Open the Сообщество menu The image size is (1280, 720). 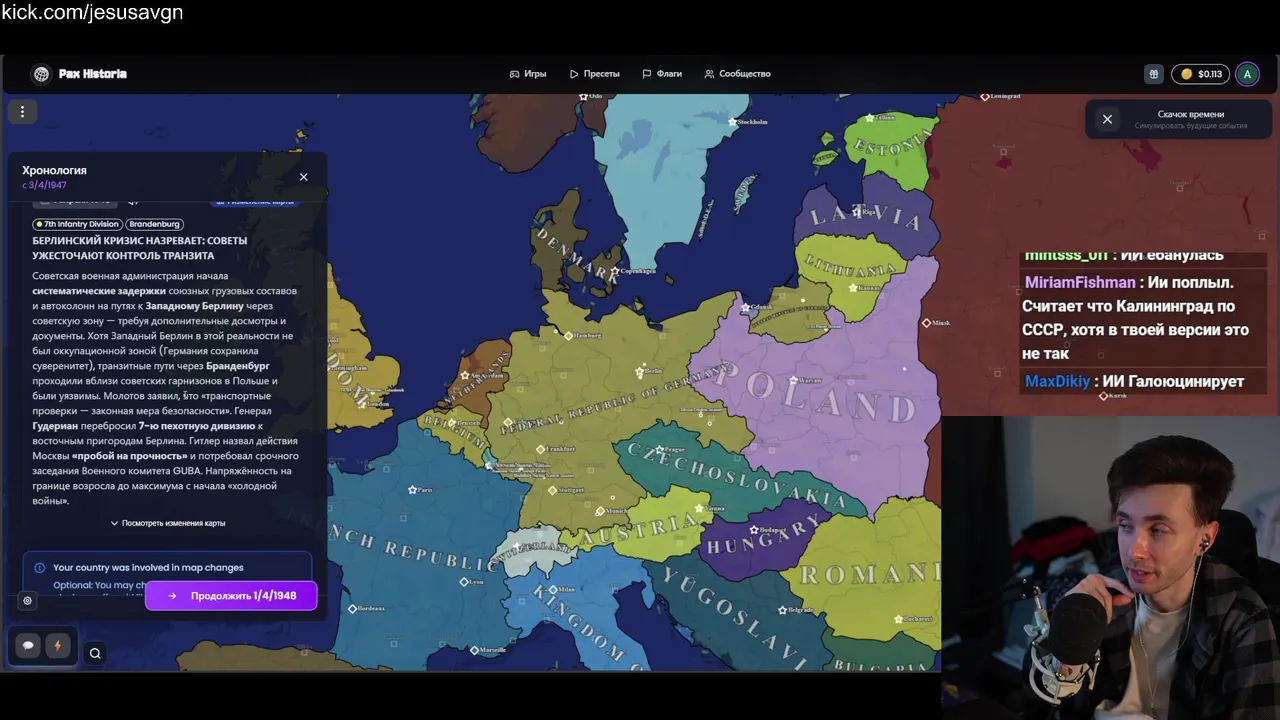(x=737, y=74)
